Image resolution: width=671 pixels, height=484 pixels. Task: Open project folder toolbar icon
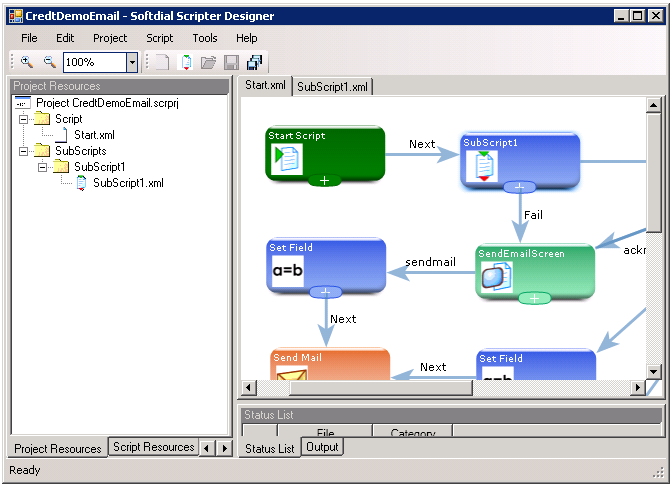pos(208,62)
